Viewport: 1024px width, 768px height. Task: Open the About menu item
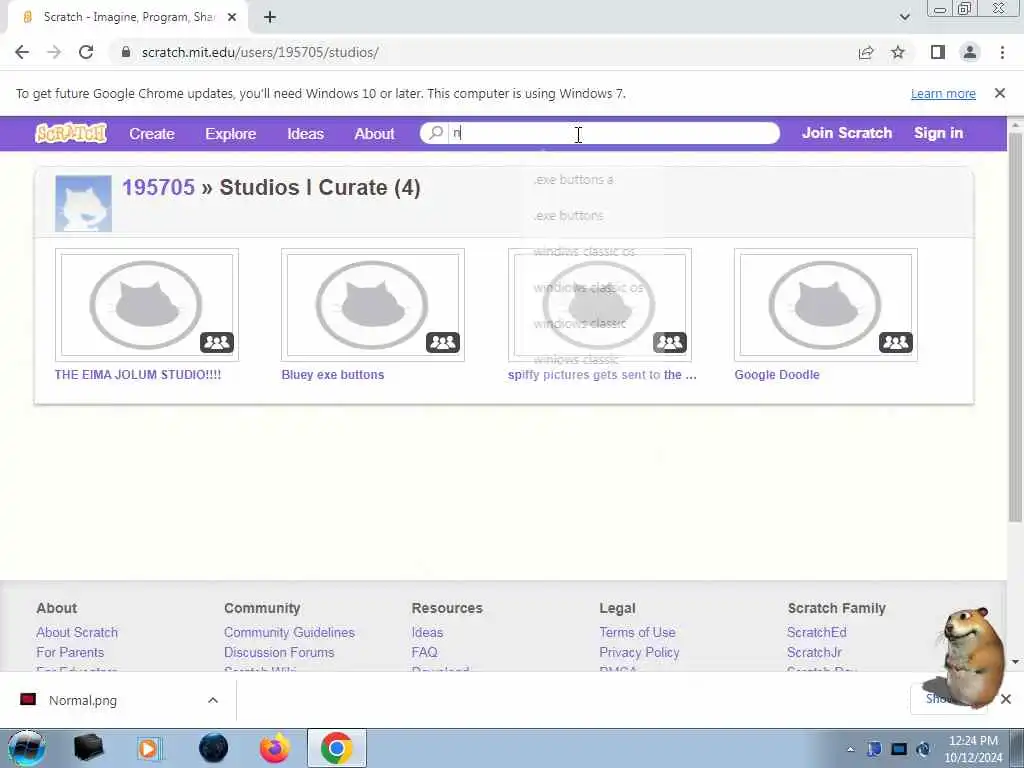click(374, 134)
